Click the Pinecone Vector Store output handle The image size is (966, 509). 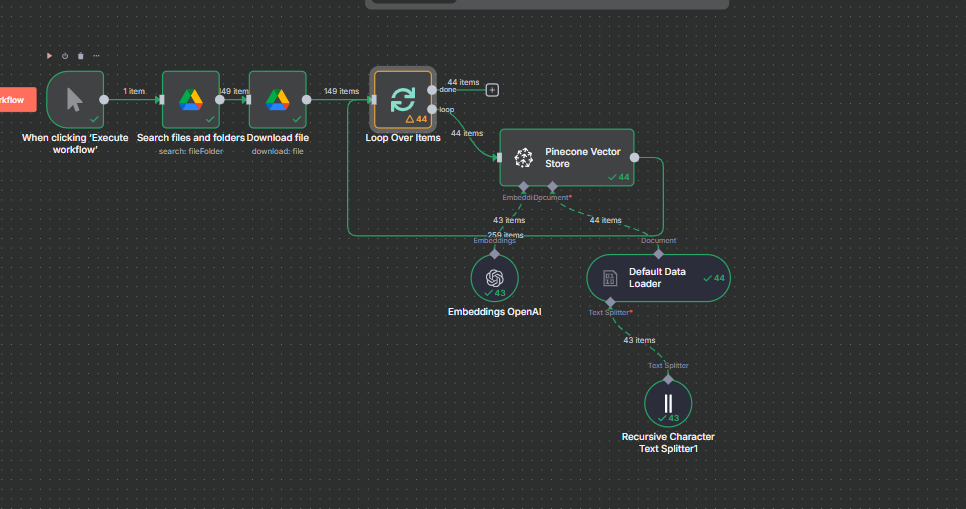[x=635, y=158]
